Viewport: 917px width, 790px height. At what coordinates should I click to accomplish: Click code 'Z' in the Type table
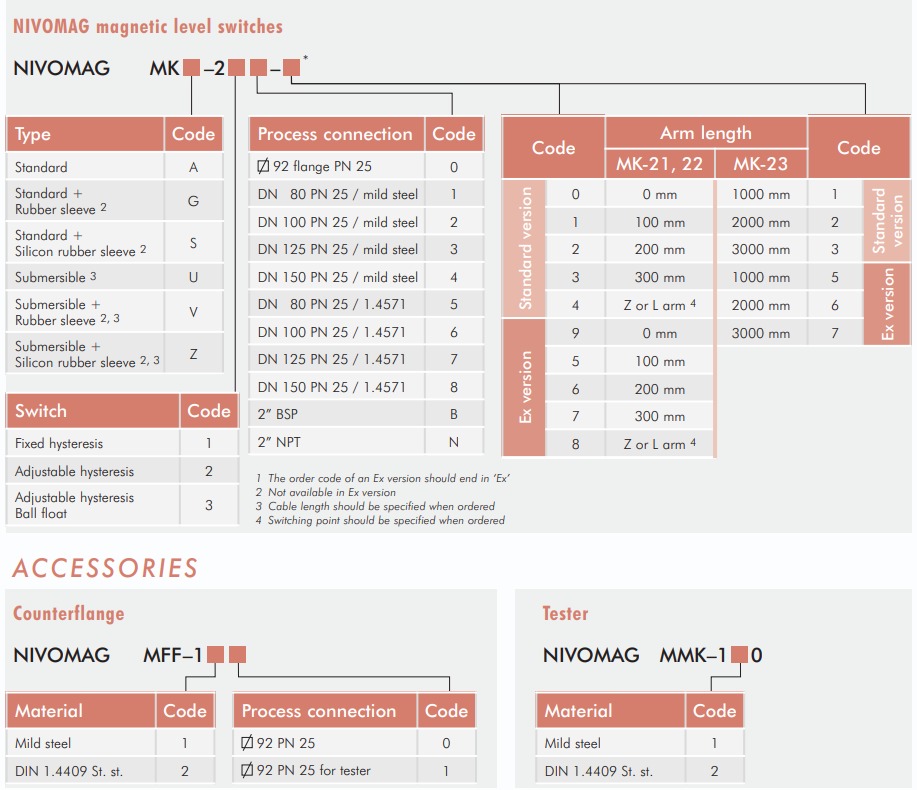(x=194, y=354)
